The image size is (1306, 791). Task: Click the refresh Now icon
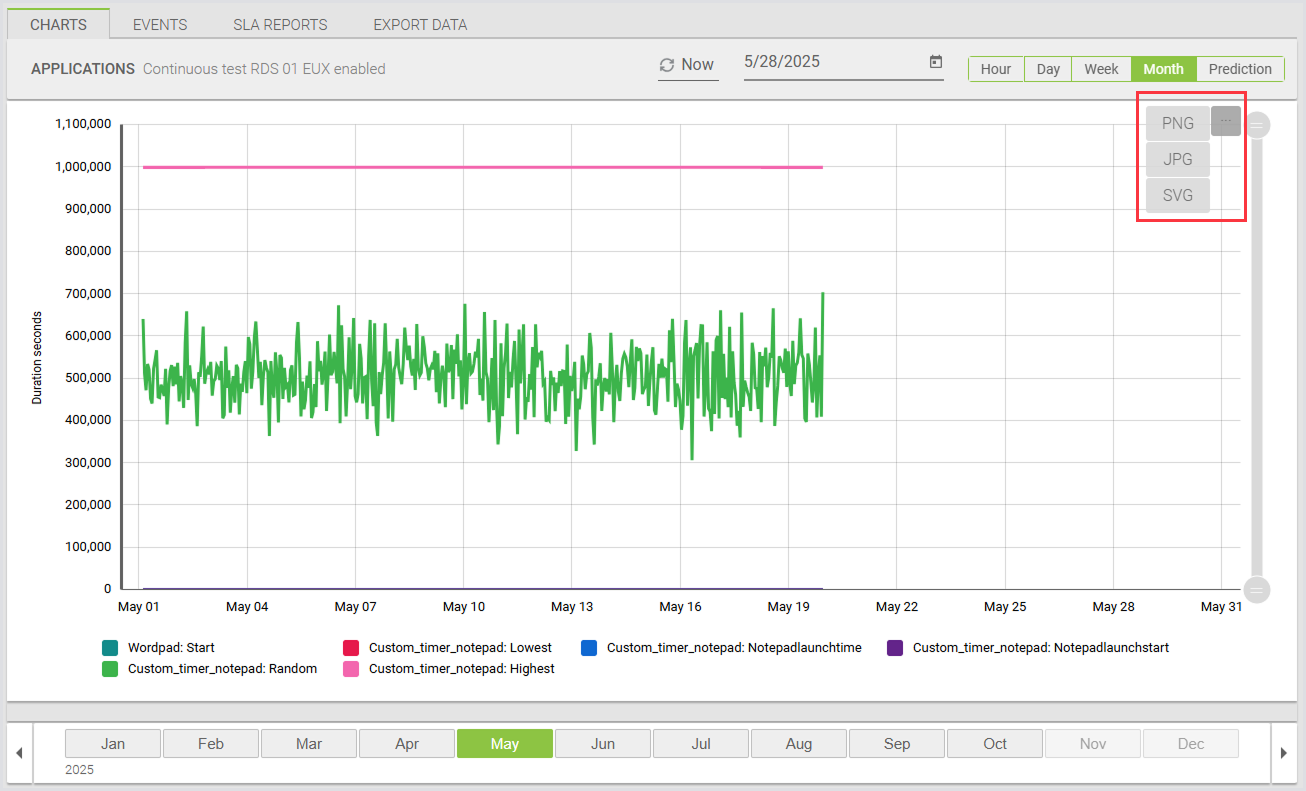tap(667, 65)
